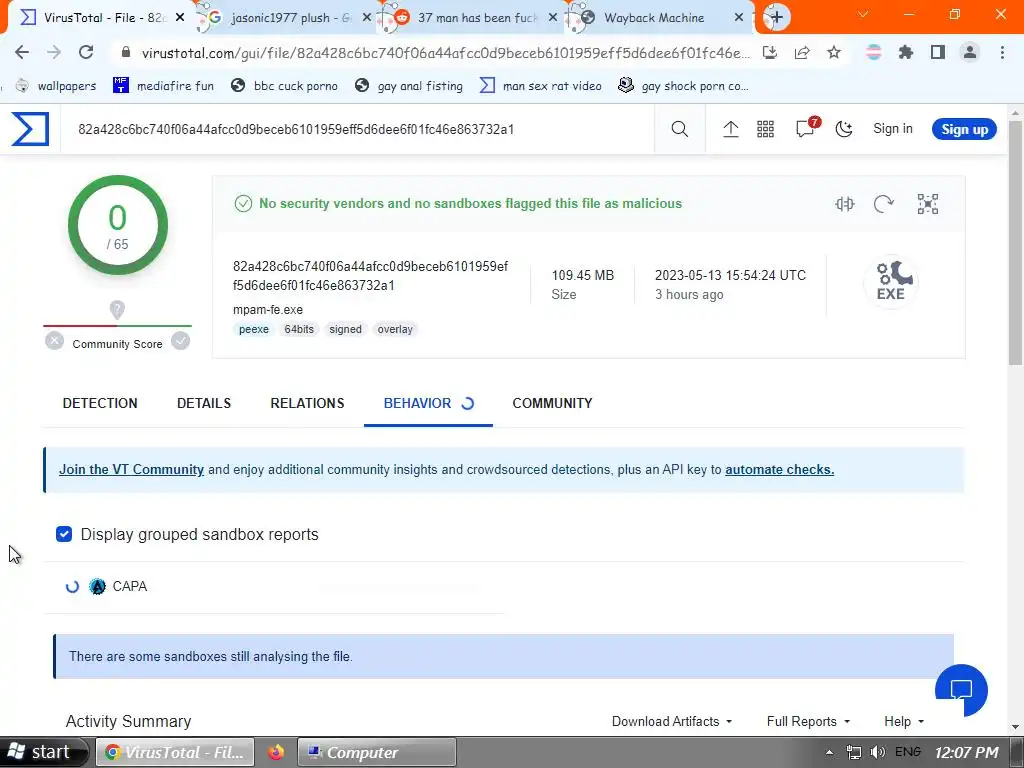Screen dimensions: 1024x768
Task: Vote negative community score X icon
Action: tap(55, 341)
